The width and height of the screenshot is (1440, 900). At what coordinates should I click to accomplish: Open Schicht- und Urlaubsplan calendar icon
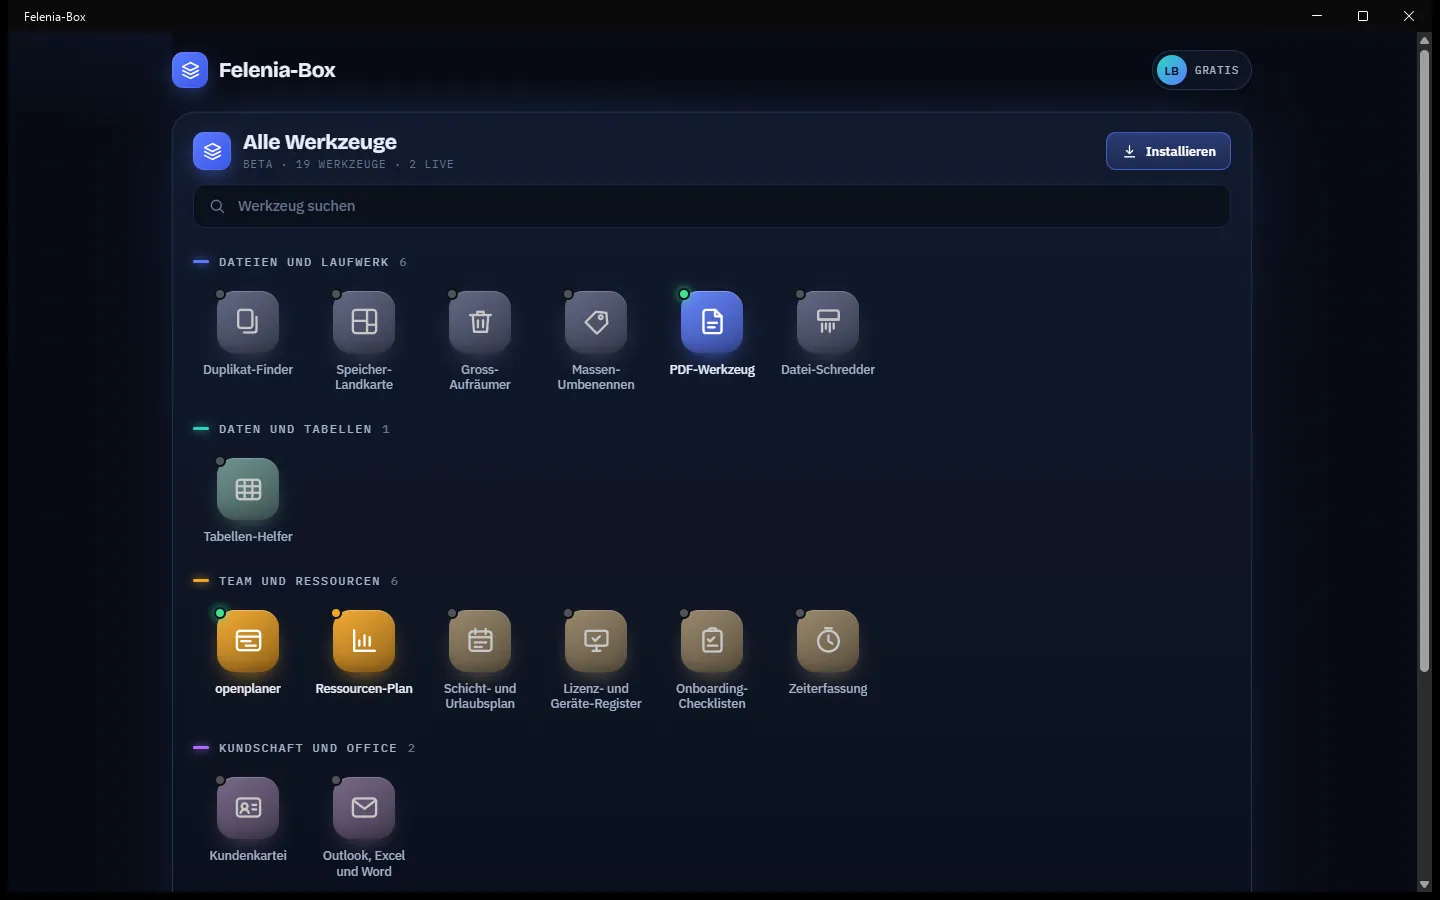[480, 641]
